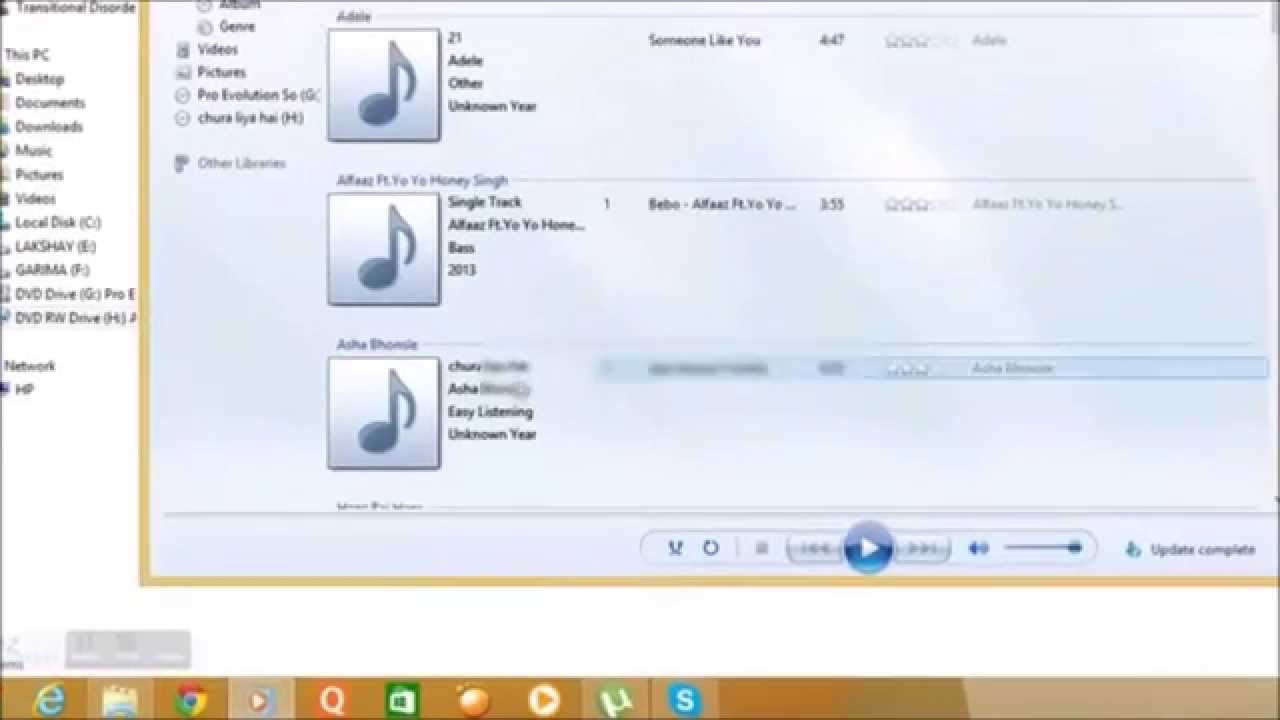Switch to Windows Media Player taskbar button

tap(259, 700)
